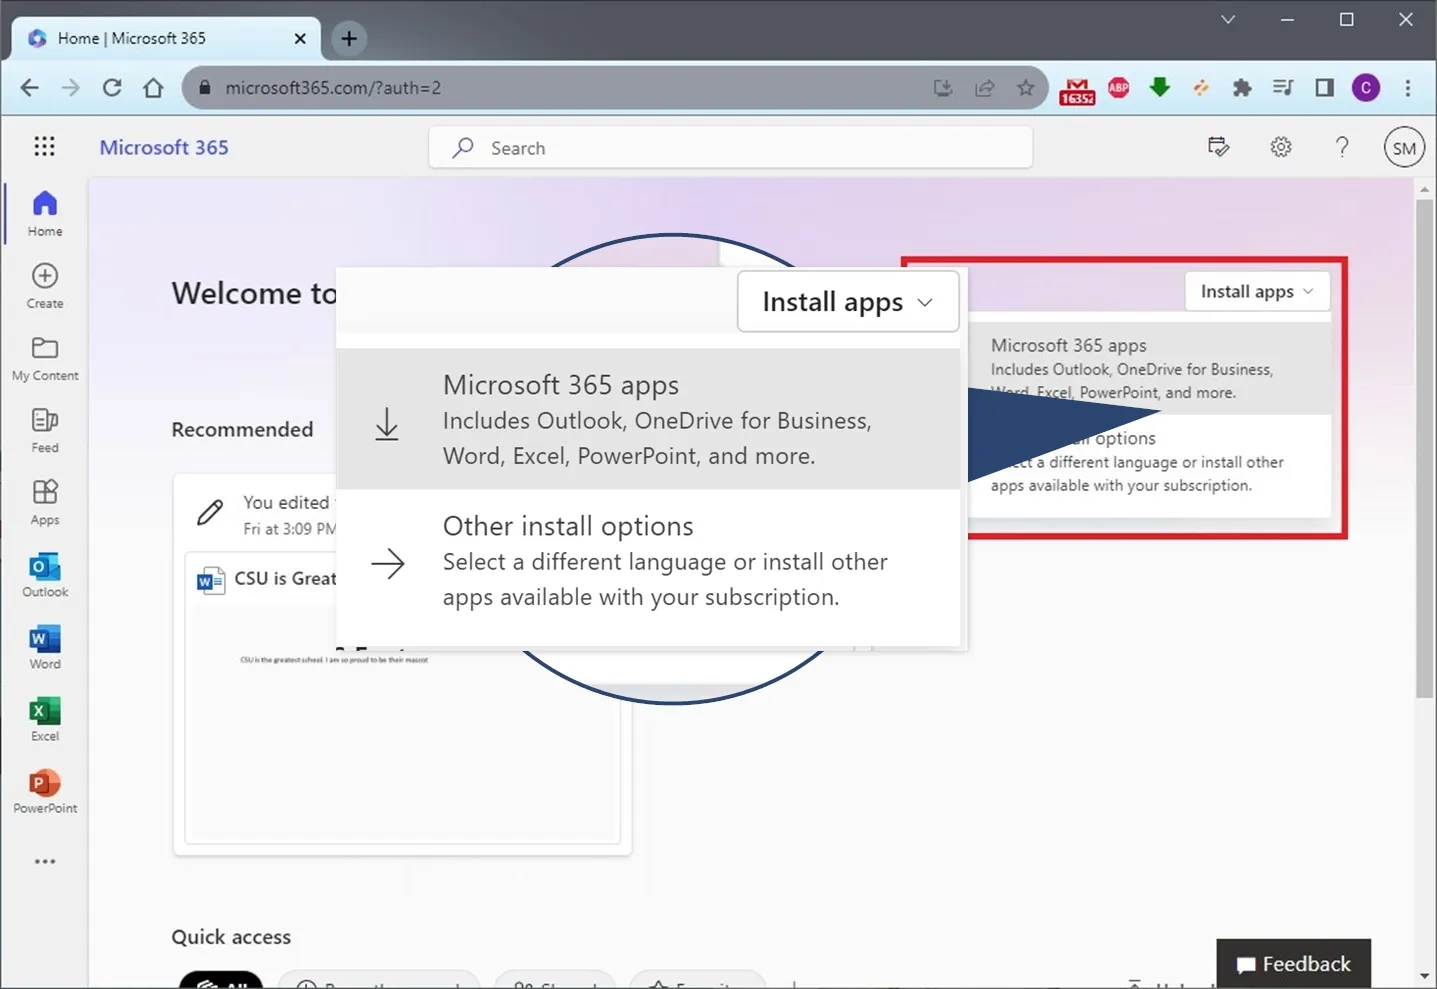Open the Microsoft 365 app launcher waffle
Image resolution: width=1437 pixels, height=989 pixels.
click(44, 146)
